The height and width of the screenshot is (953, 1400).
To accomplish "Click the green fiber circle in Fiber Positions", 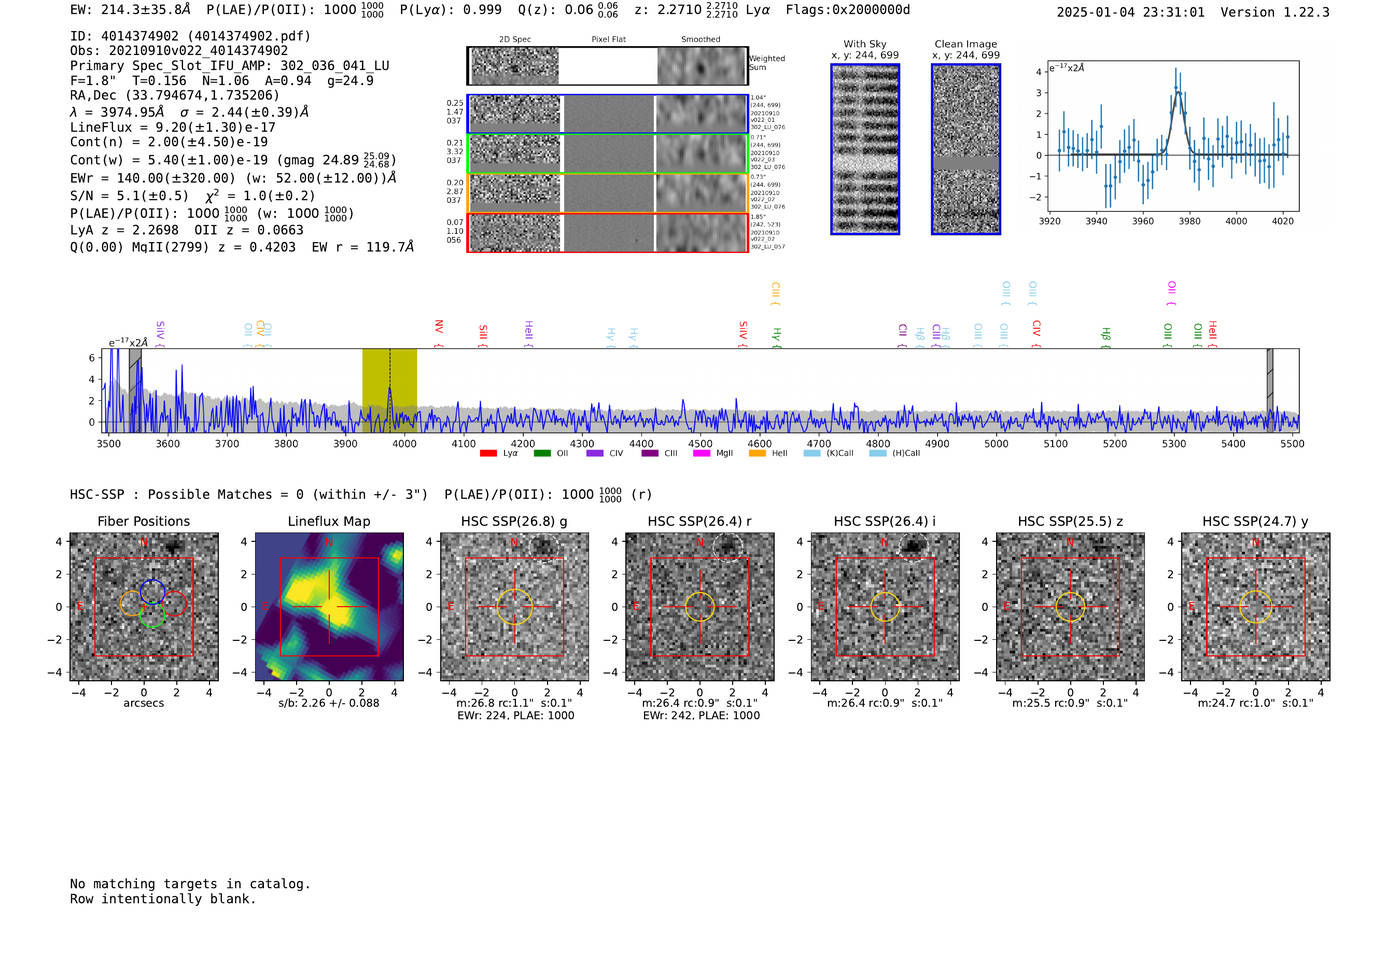I will pos(152,616).
